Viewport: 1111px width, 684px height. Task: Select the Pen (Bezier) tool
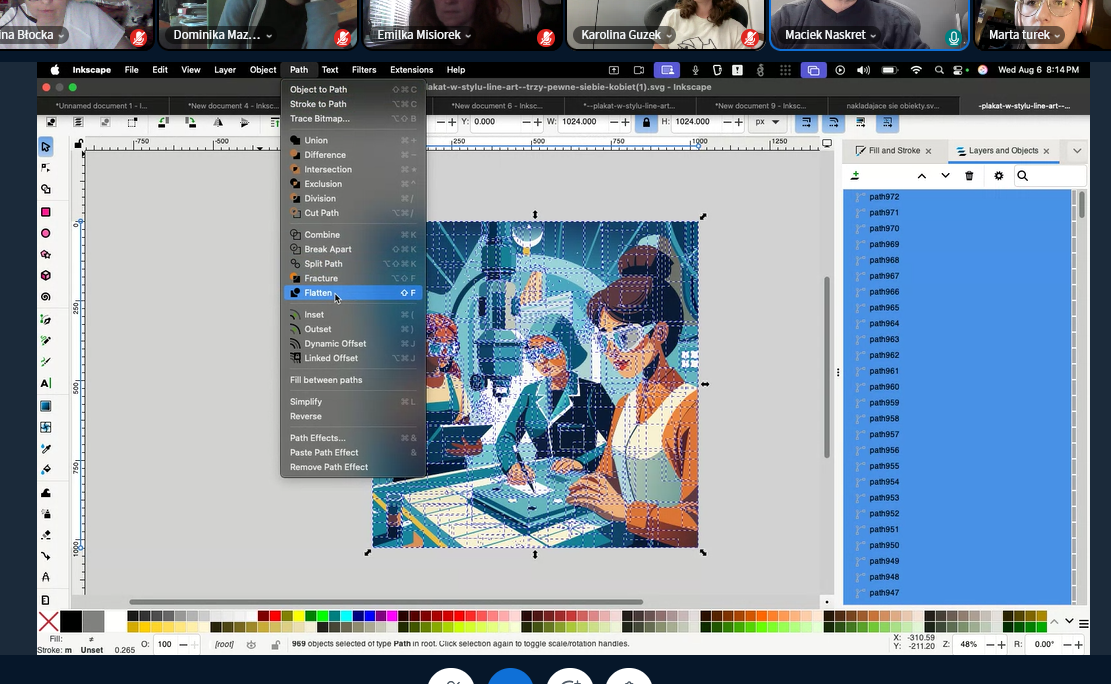pos(46,320)
